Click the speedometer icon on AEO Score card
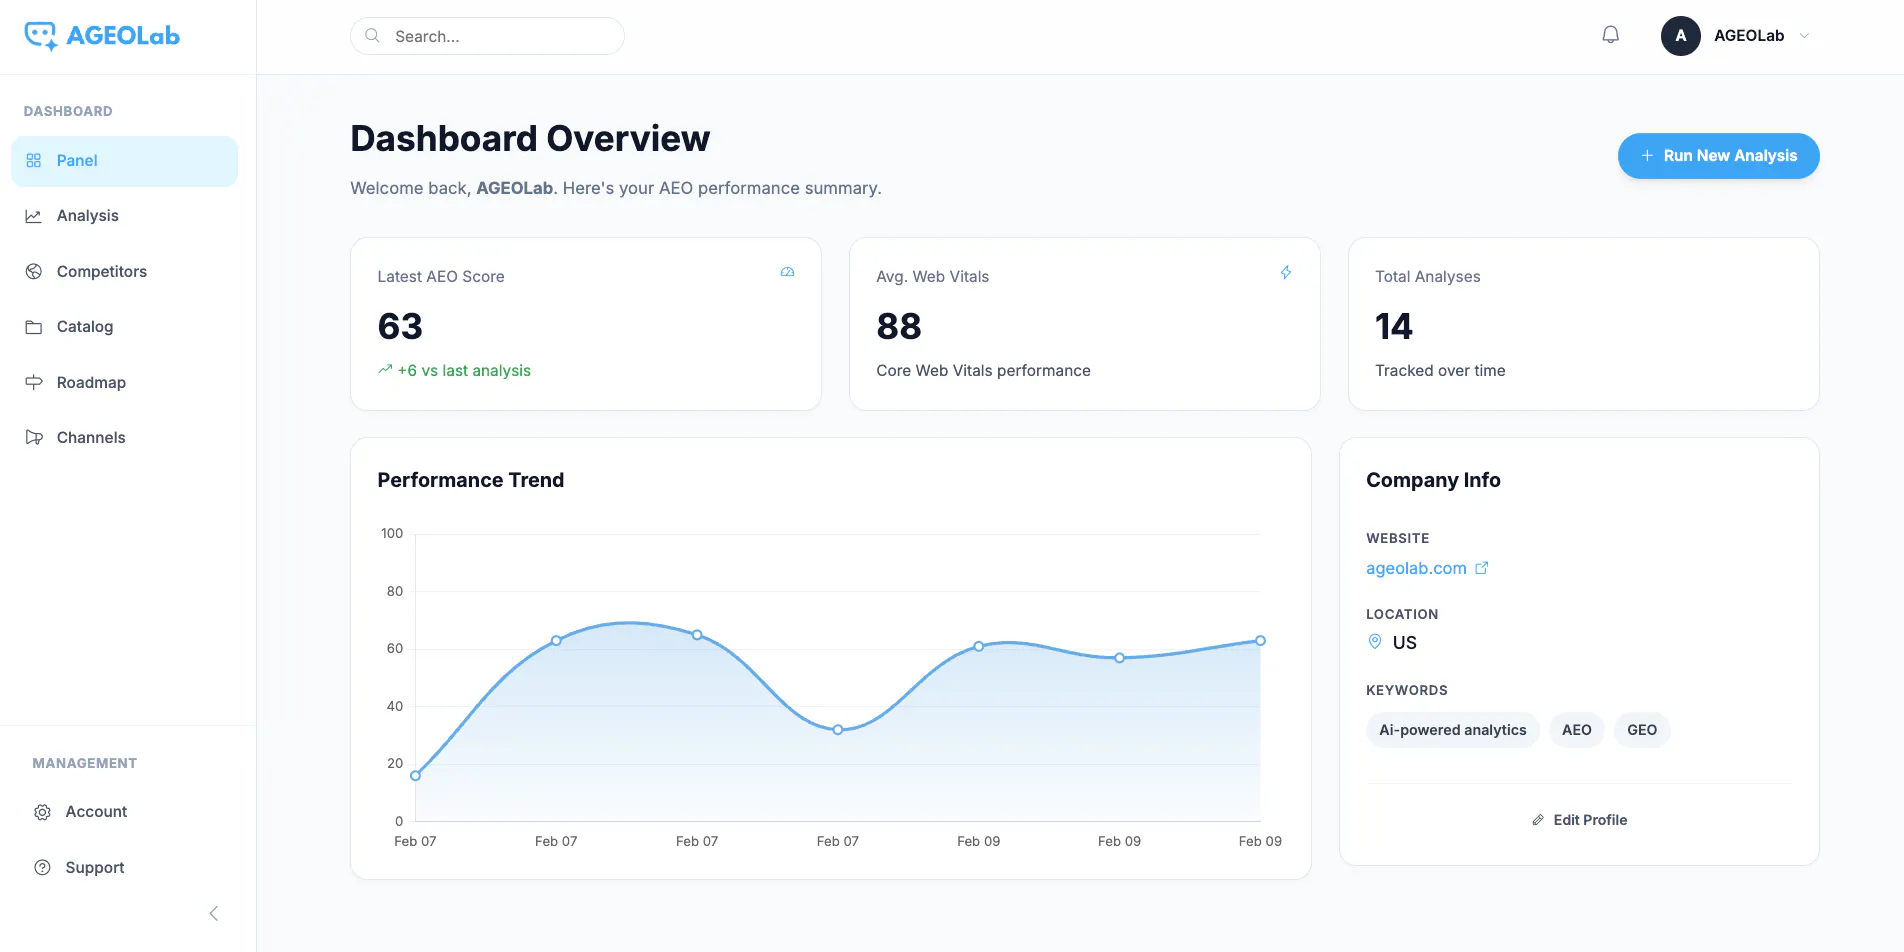This screenshot has height=952, width=1904. tap(787, 272)
